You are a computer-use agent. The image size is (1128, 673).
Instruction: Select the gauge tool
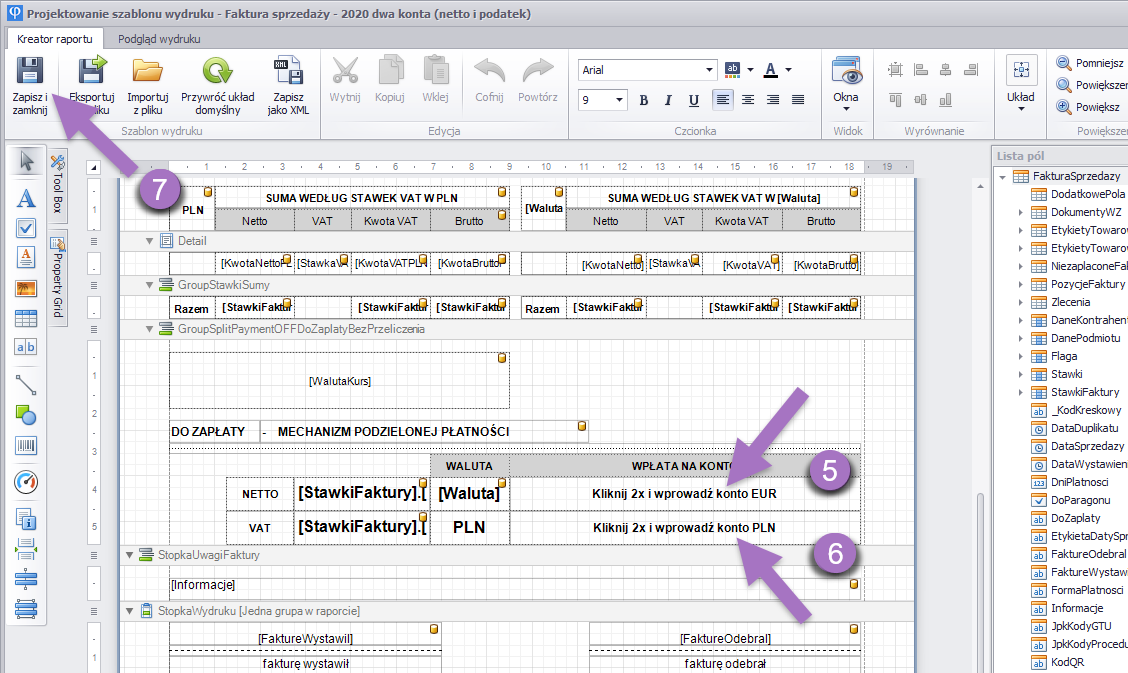click(x=26, y=482)
